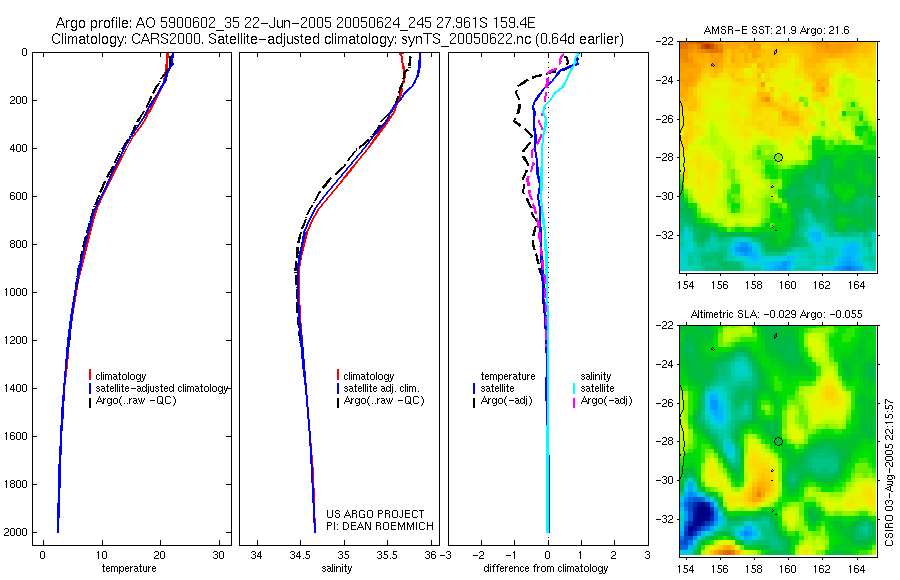This screenshot has height=580, width=900.
Task: Click the 'US ARGO PROJECT' text
Action: (375, 514)
